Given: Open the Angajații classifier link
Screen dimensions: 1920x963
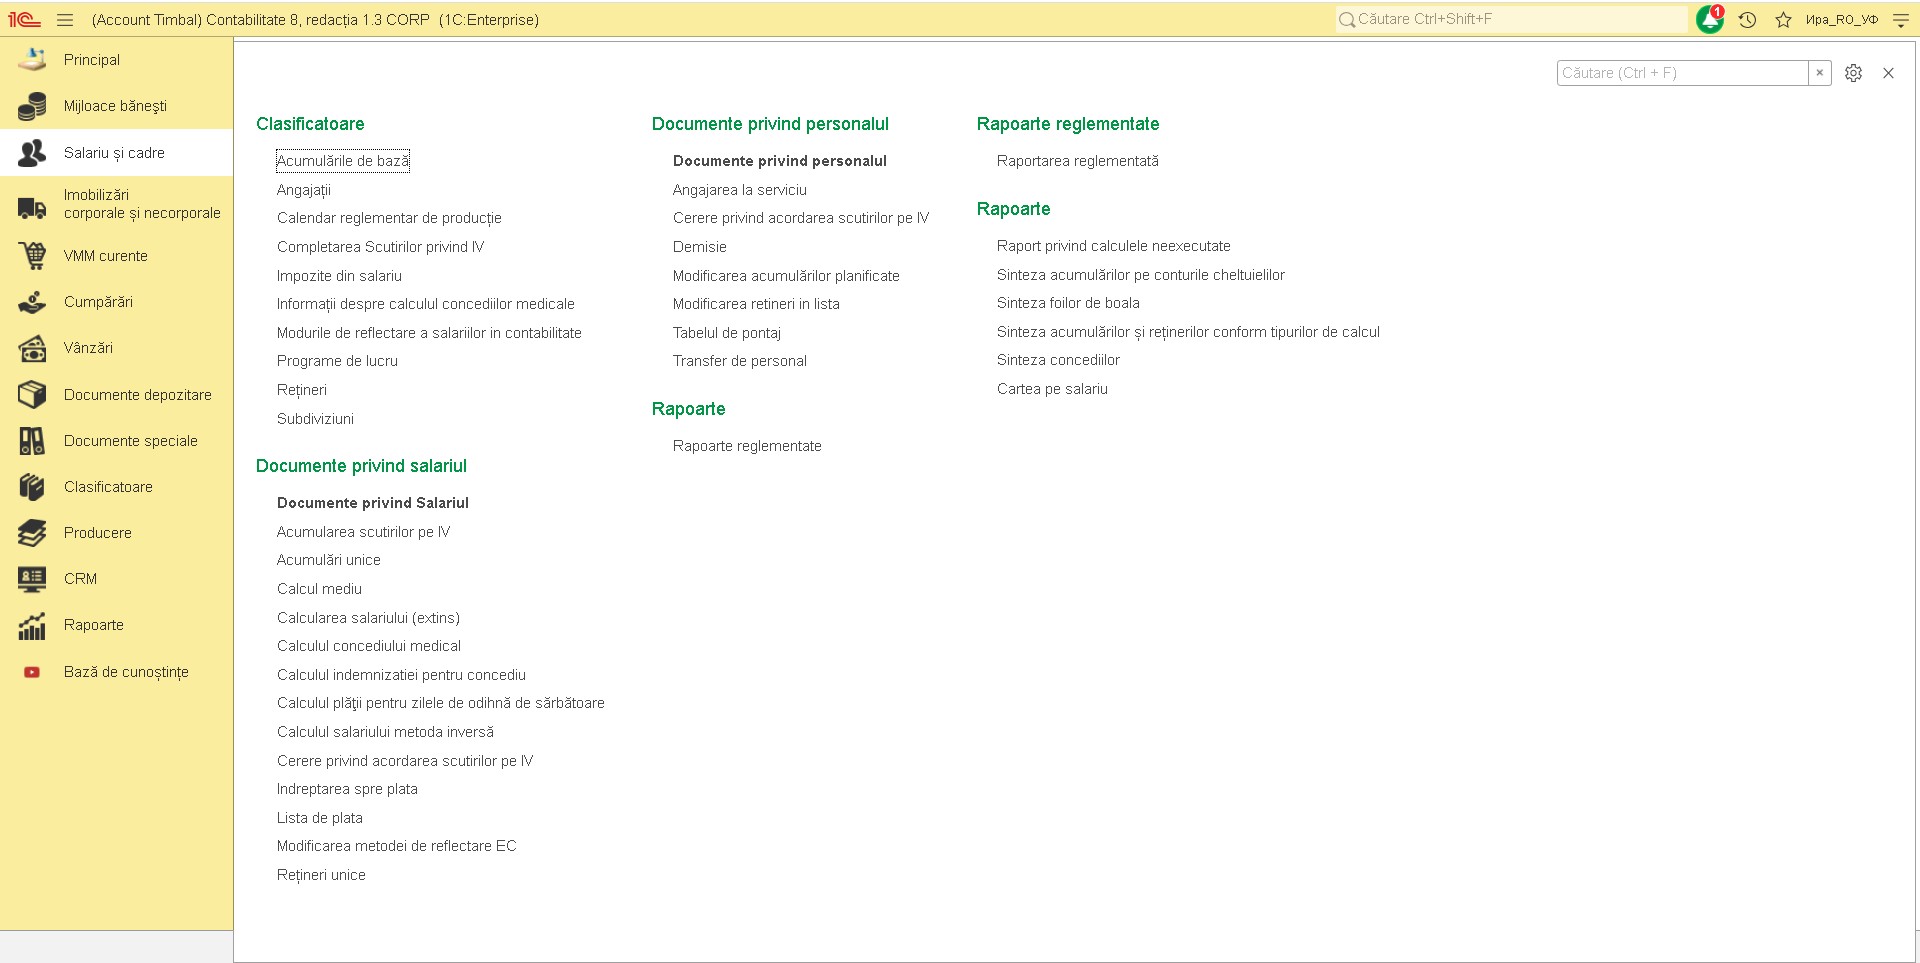Looking at the screenshot, I should (x=303, y=190).
